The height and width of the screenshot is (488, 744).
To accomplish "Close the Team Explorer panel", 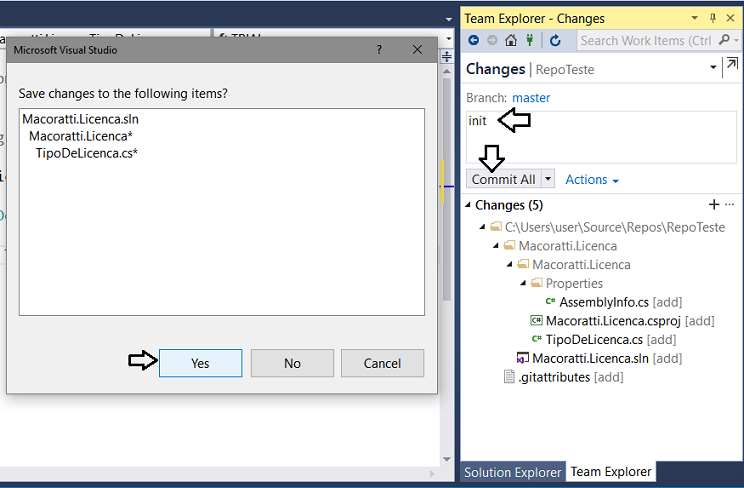I will click(731, 18).
